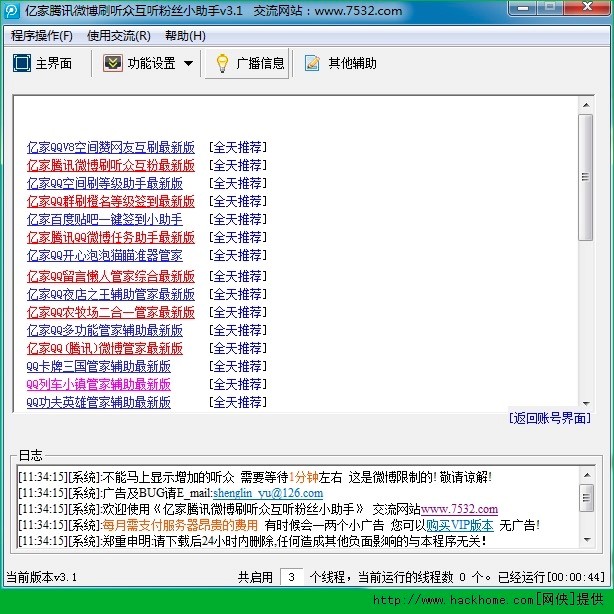This screenshot has width=614, height=614.
Task: Open link 亿家QQ留言懒人管家综合最新版
Action: click(x=111, y=276)
